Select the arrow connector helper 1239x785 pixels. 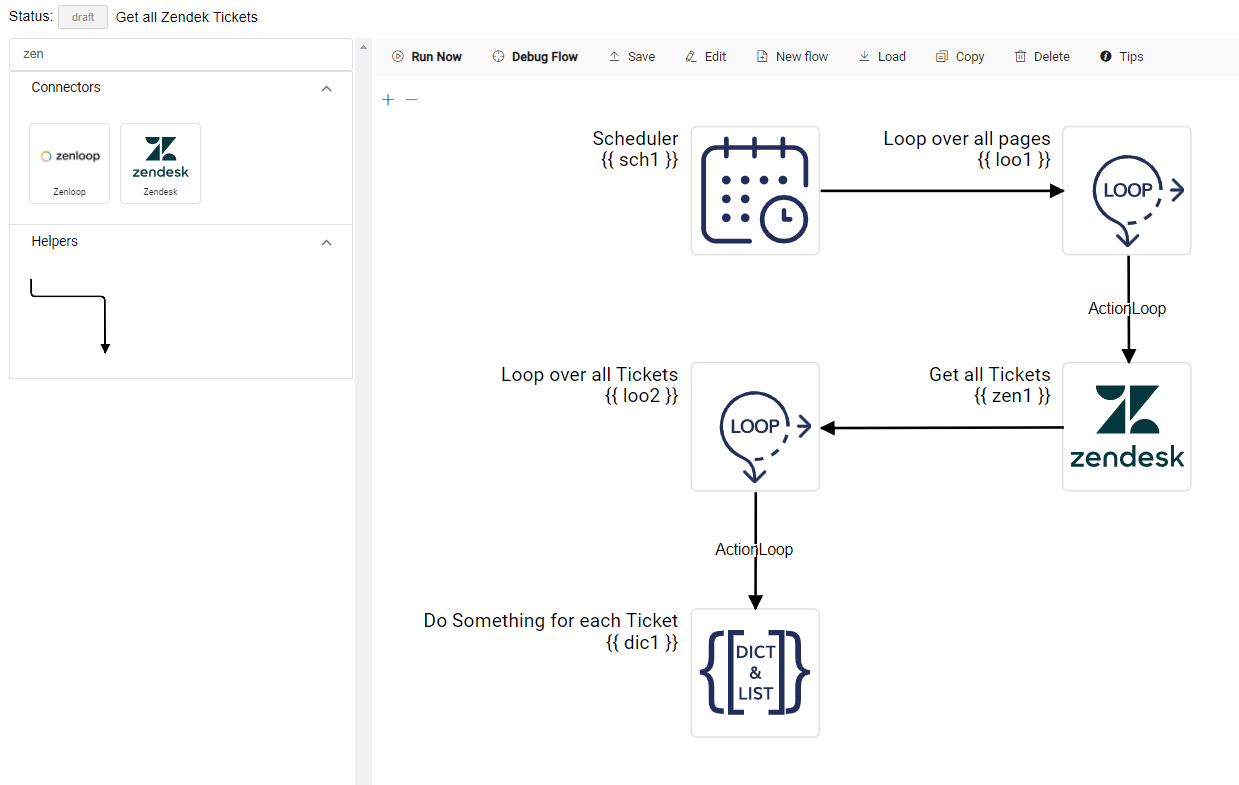coord(70,316)
